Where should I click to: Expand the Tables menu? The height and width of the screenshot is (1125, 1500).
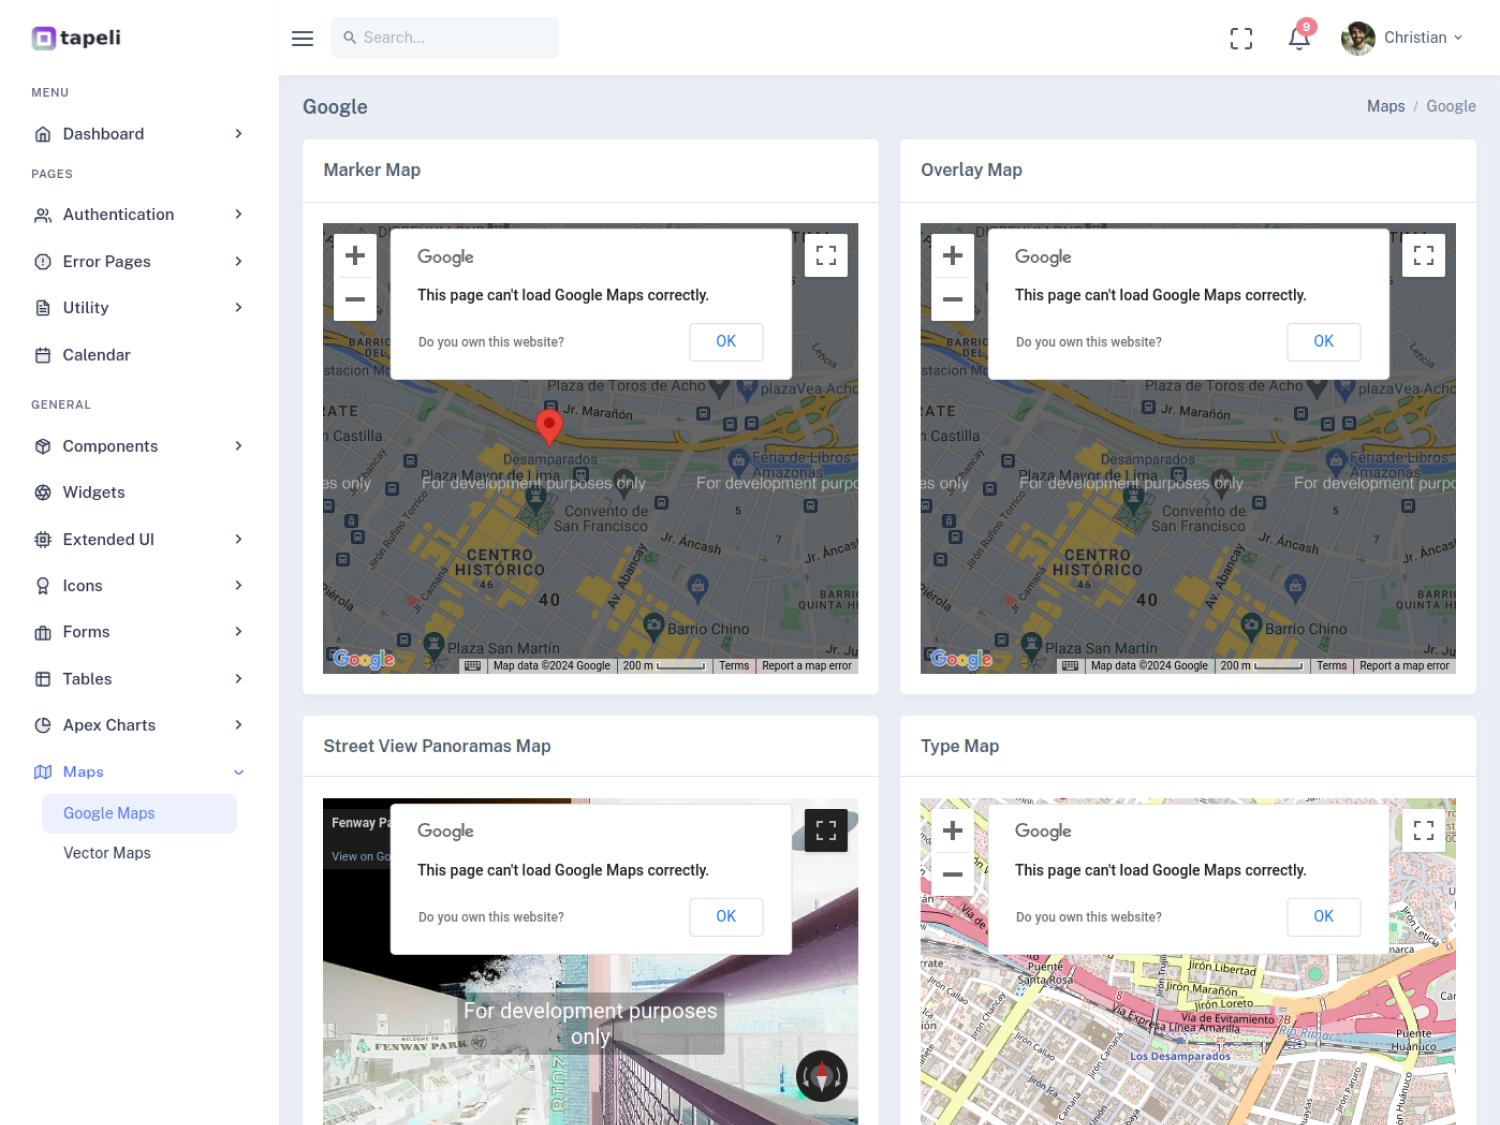139,679
